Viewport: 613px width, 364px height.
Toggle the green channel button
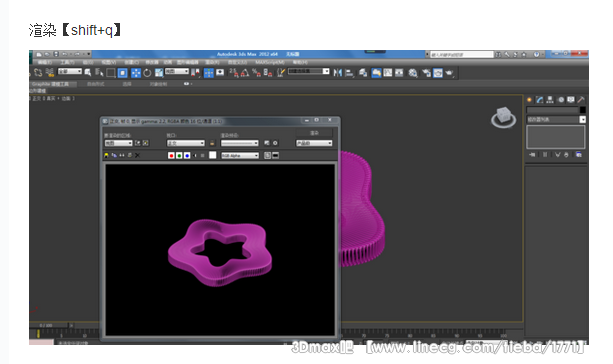point(179,155)
